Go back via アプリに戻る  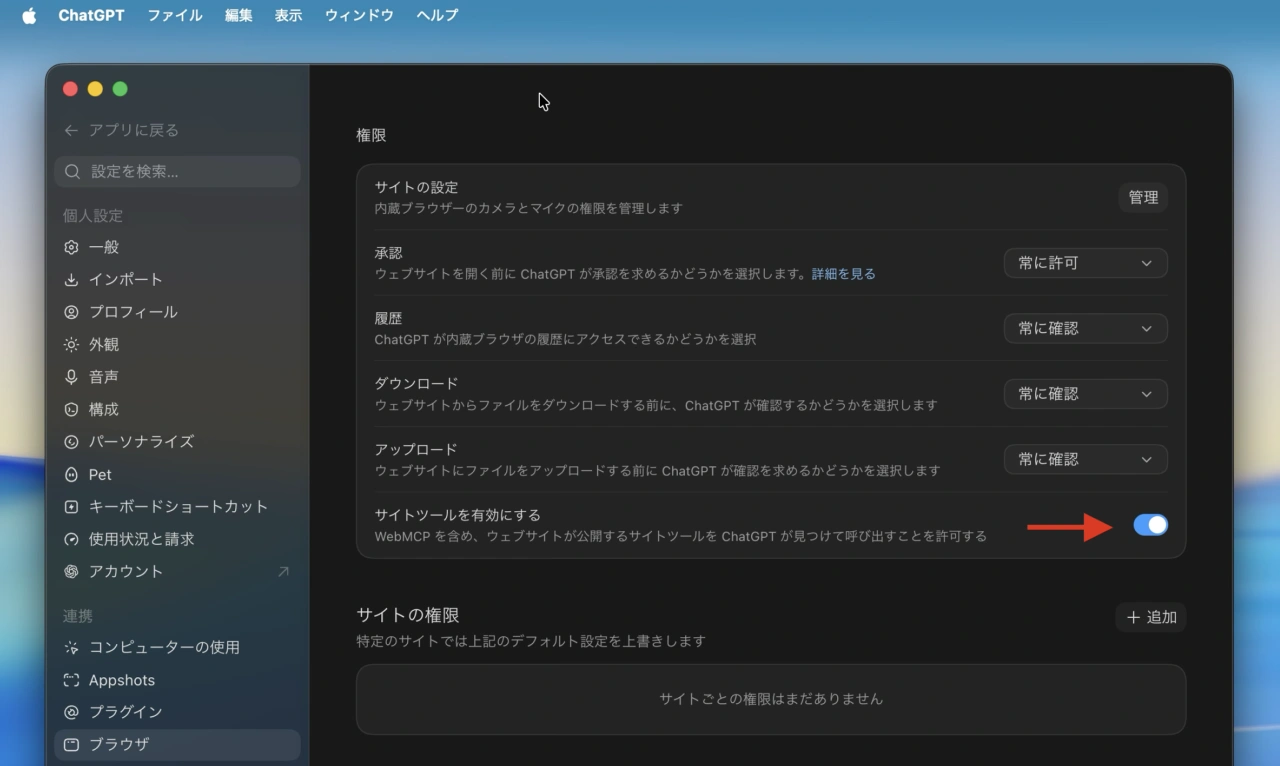pyautogui.click(x=121, y=130)
